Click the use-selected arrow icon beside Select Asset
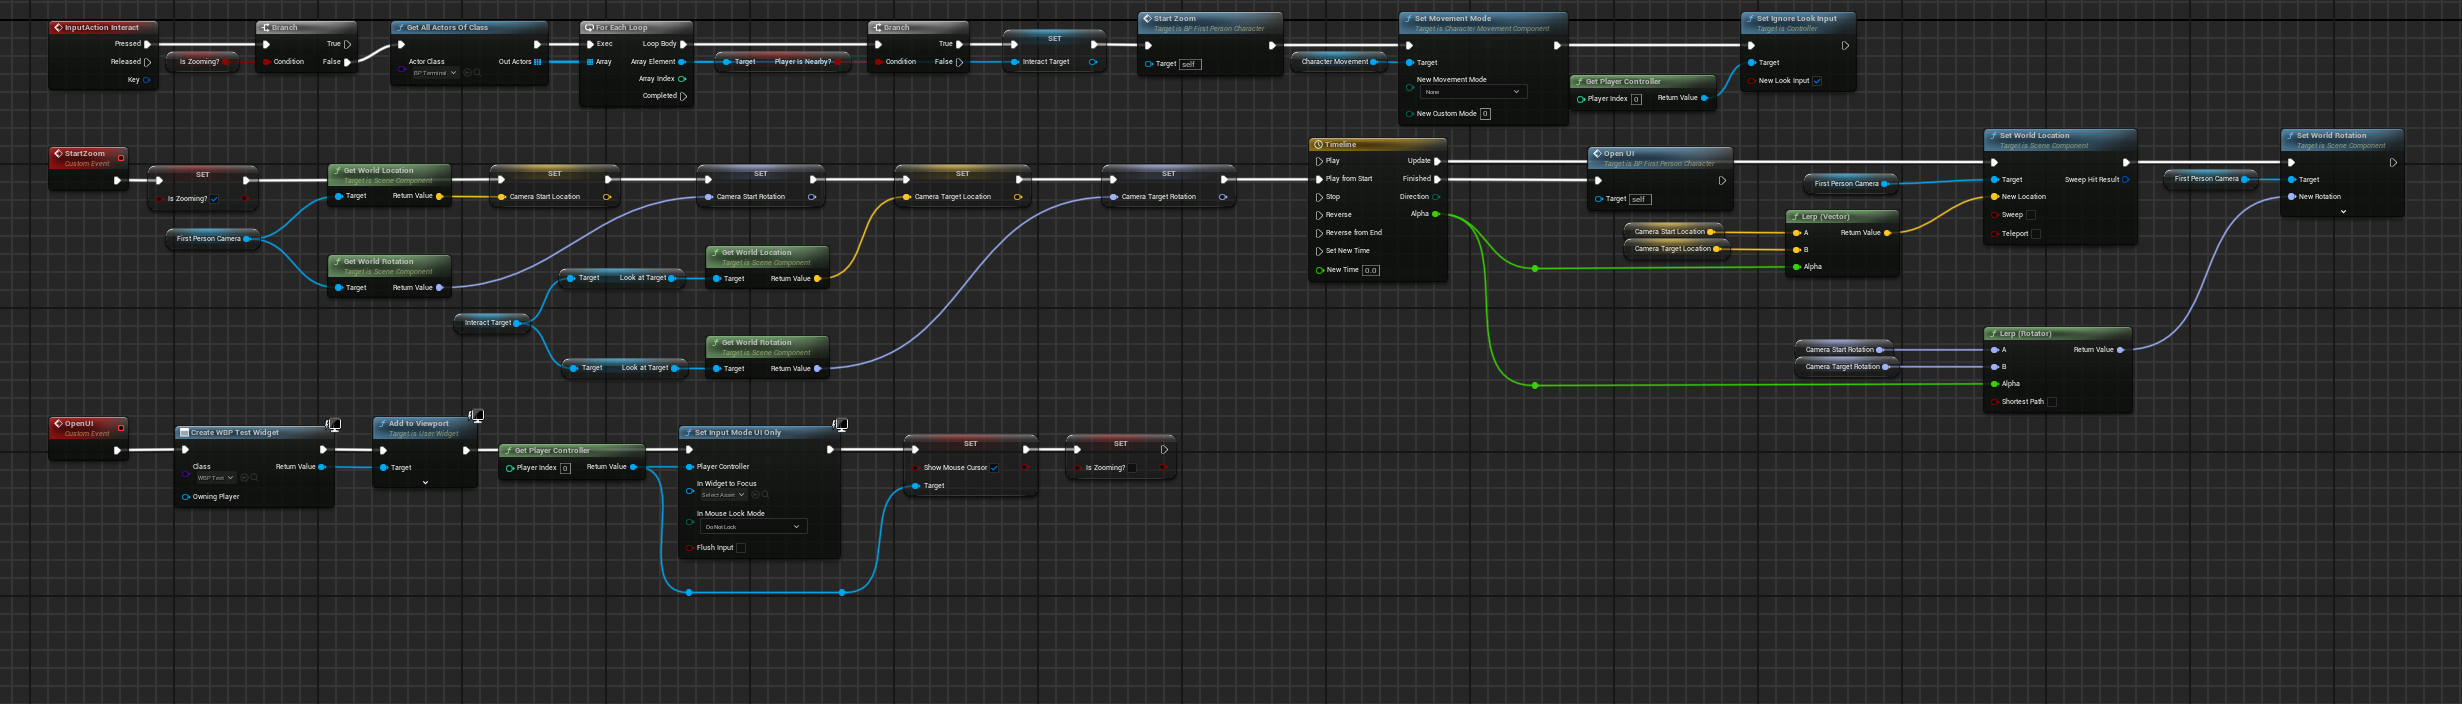The image size is (2462, 704). [x=756, y=495]
